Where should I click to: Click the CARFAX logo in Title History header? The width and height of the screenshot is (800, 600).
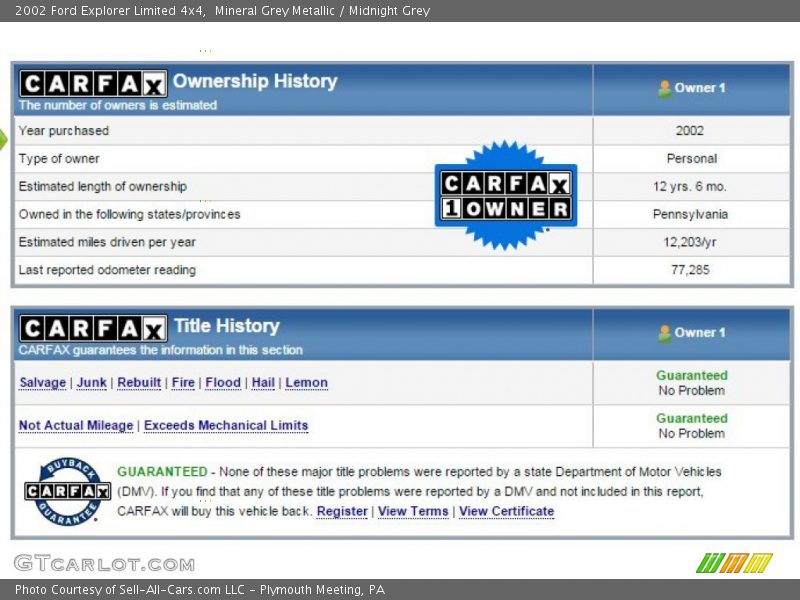click(93, 328)
